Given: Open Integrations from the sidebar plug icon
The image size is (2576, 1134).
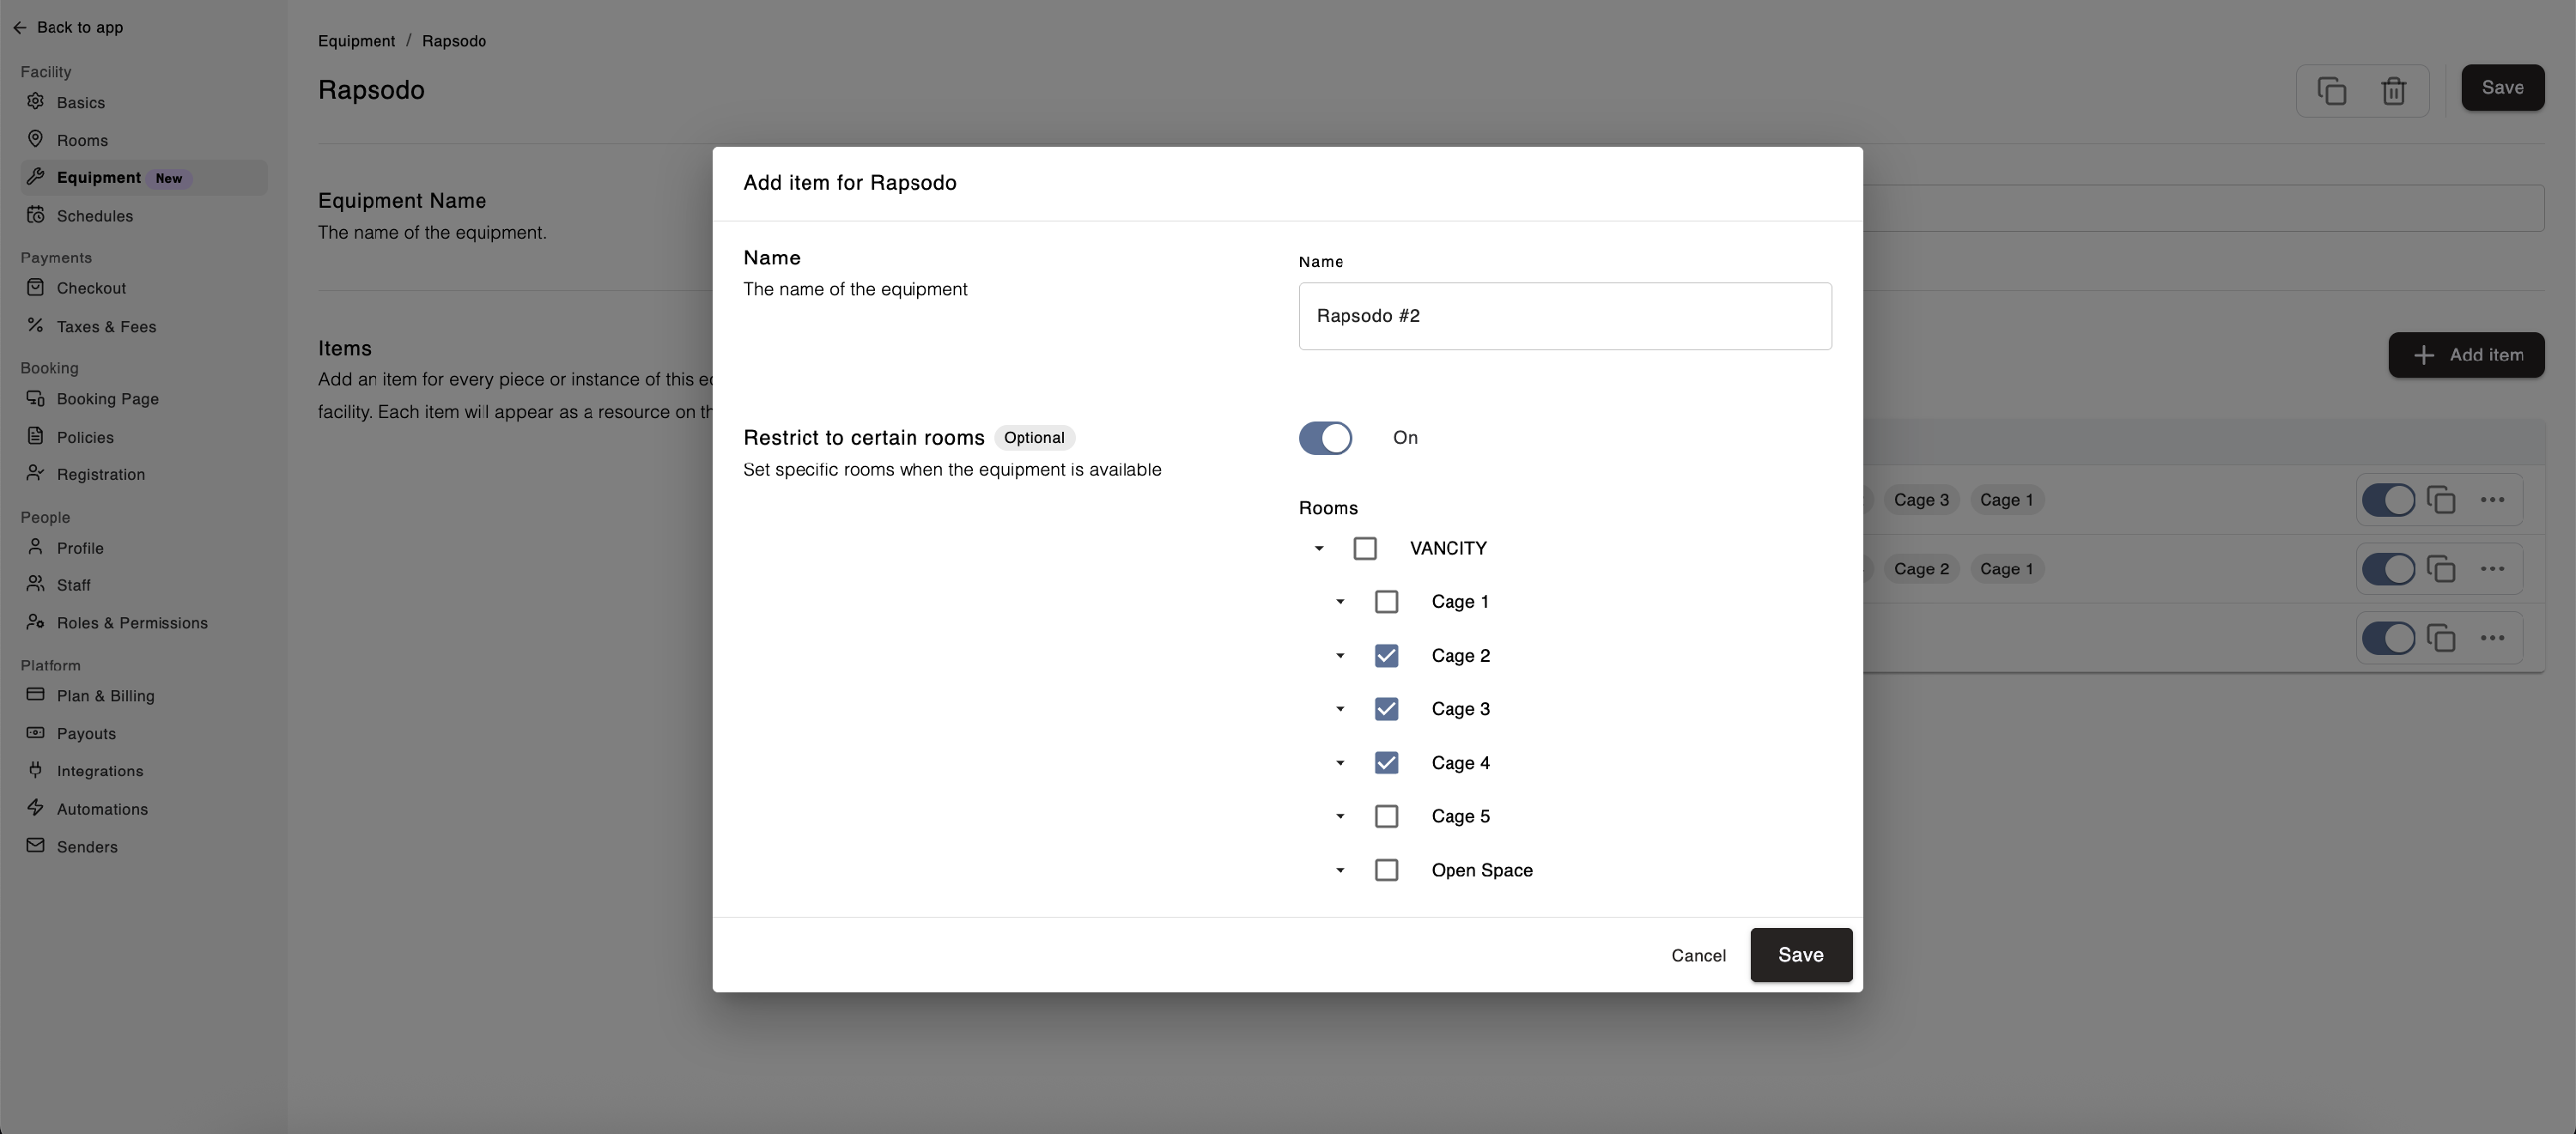Looking at the screenshot, I should [x=36, y=770].
